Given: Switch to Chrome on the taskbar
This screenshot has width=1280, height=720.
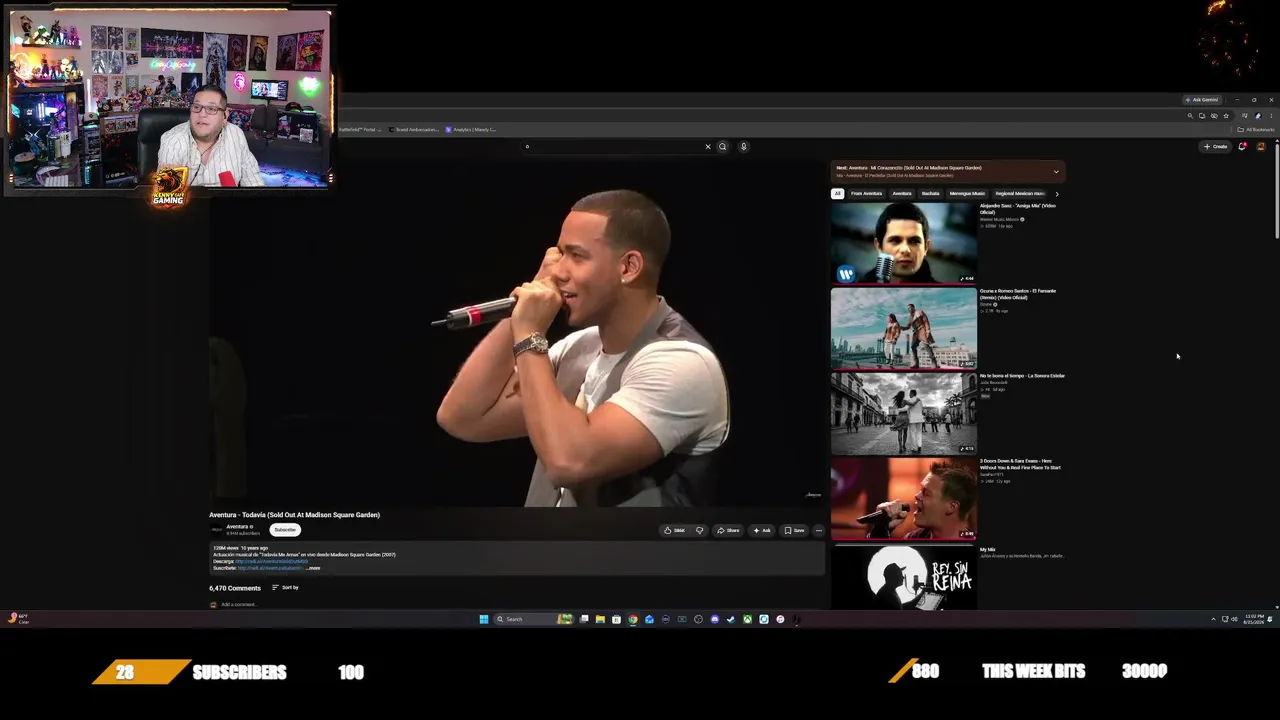Looking at the screenshot, I should pos(633,619).
